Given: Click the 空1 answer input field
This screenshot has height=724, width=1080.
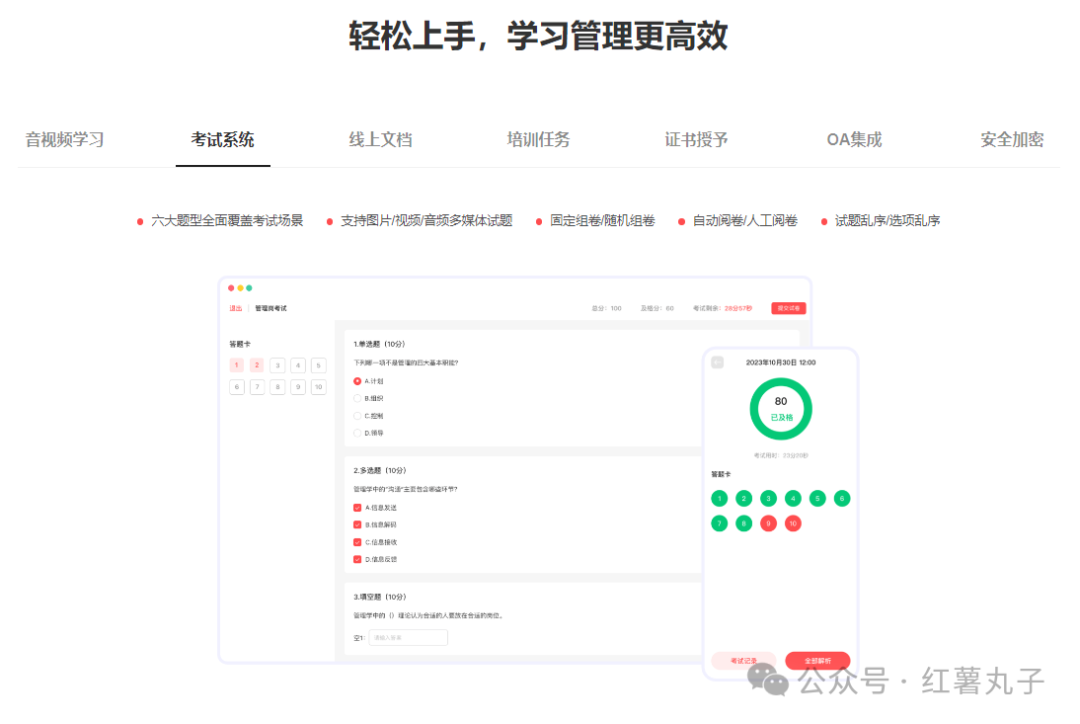Looking at the screenshot, I should [408, 638].
